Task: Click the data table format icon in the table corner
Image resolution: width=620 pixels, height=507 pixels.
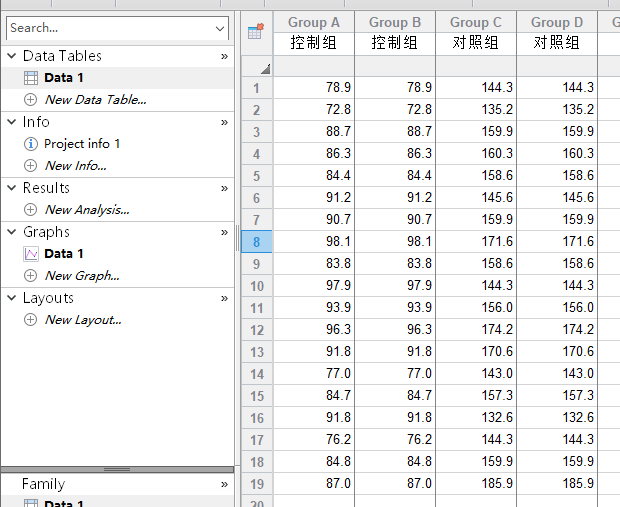Action: (x=256, y=31)
